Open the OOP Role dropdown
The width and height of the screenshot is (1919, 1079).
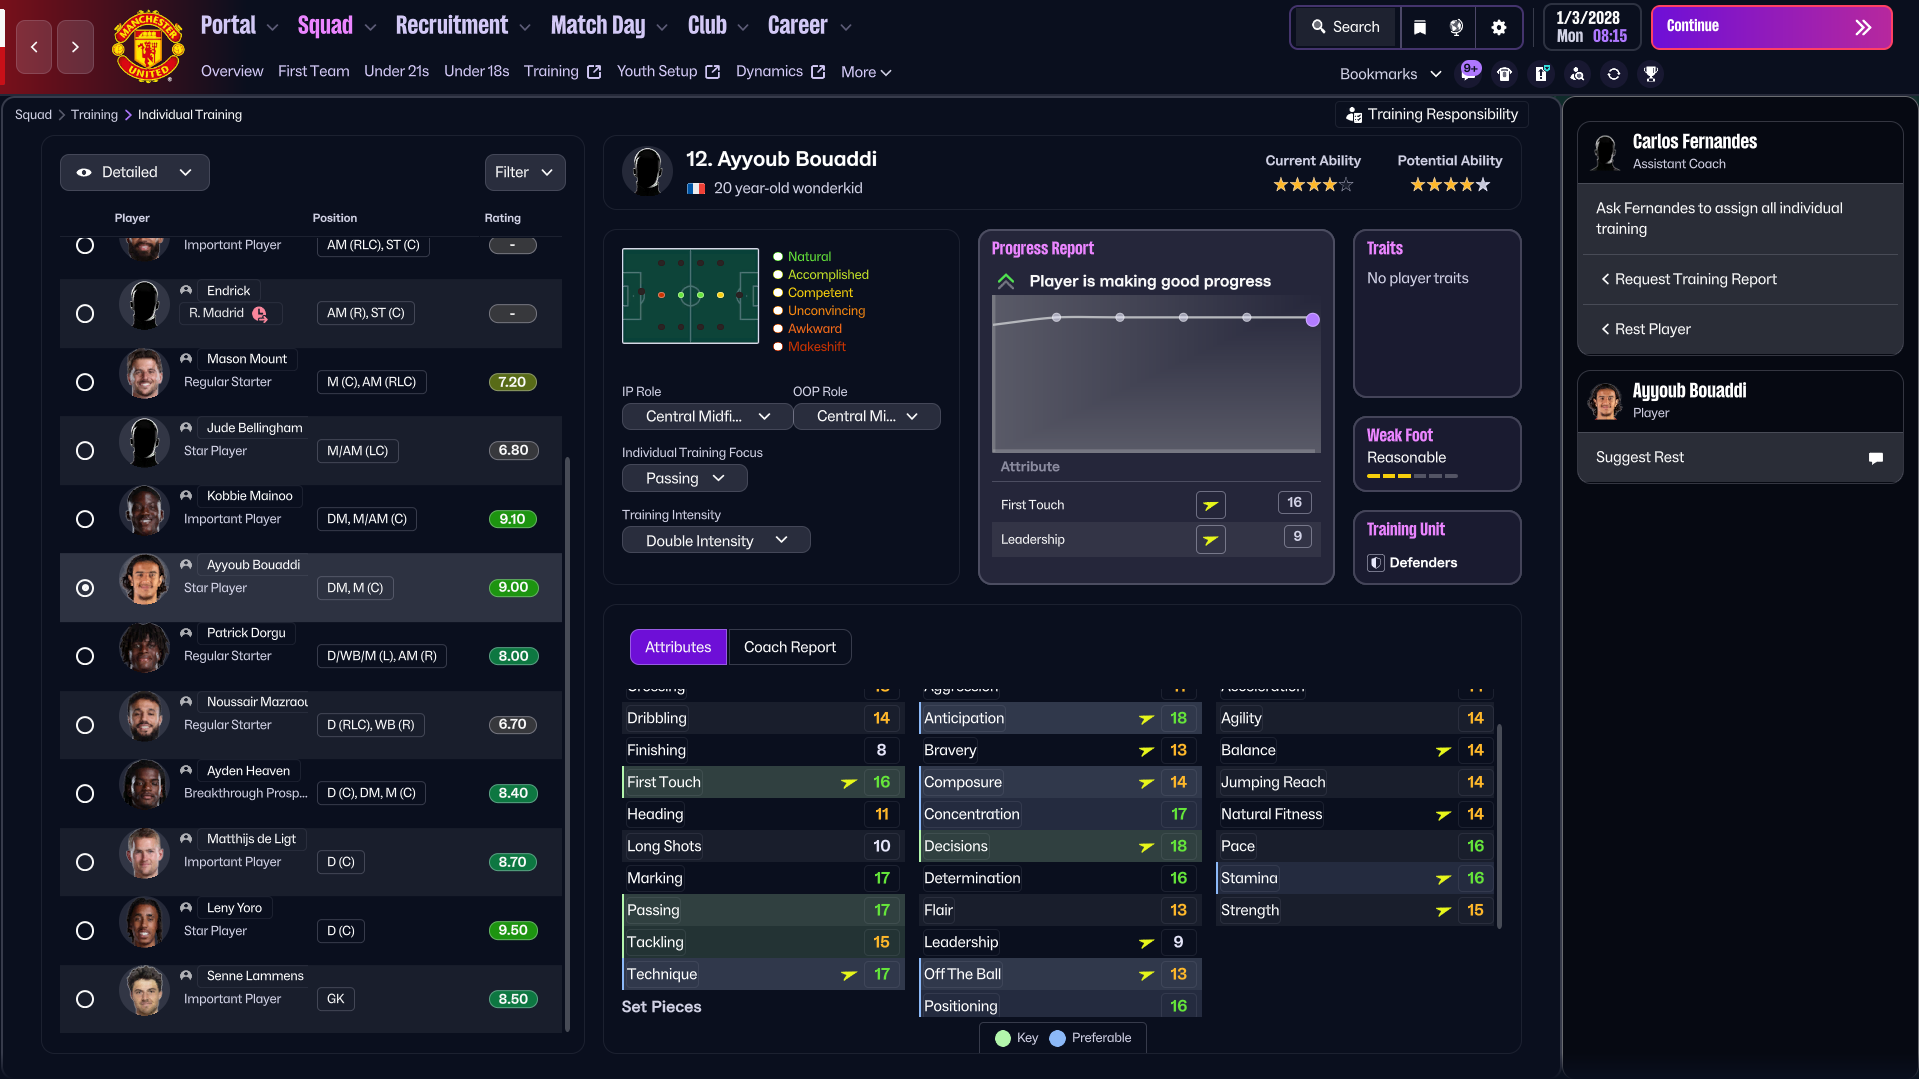(867, 416)
